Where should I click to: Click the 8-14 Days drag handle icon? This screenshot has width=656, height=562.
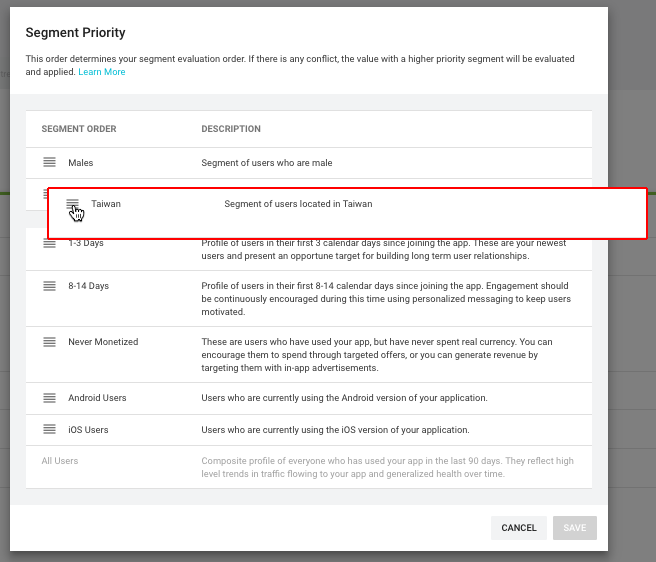tap(49, 286)
